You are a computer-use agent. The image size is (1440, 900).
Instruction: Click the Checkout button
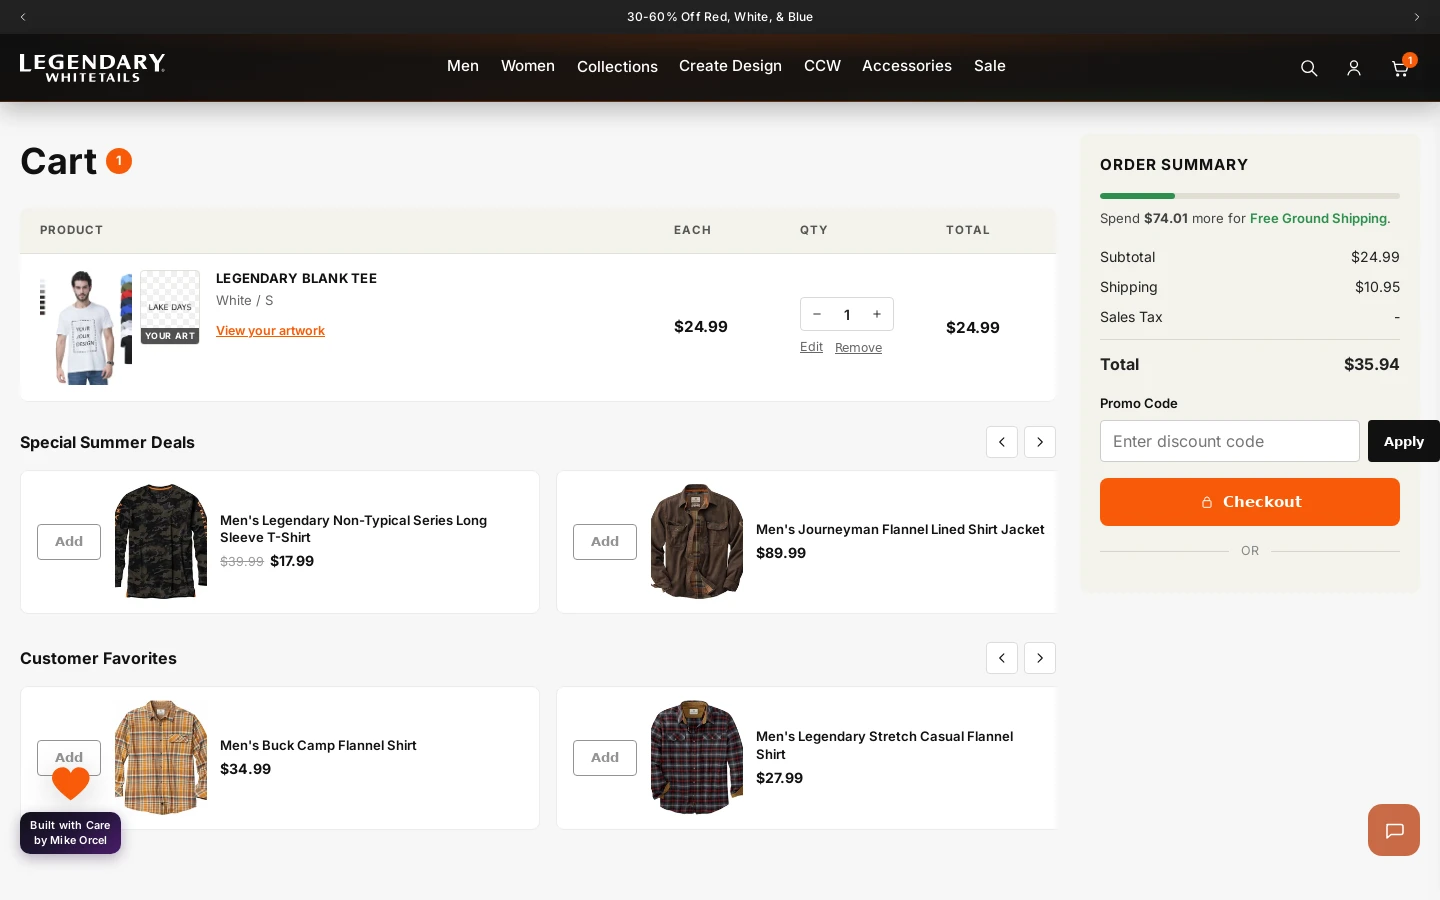(x=1250, y=502)
